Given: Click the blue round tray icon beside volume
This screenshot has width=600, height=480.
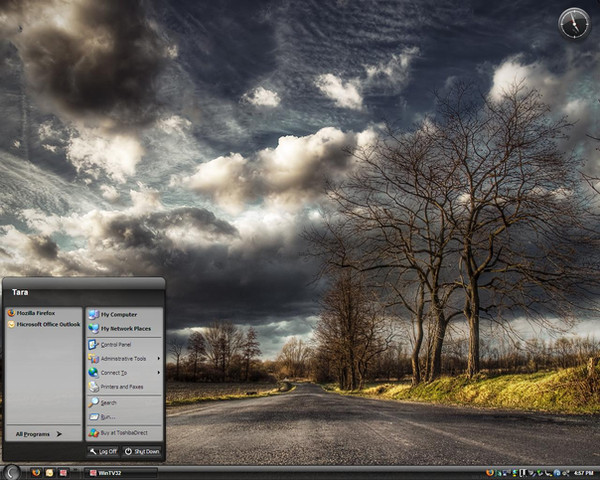Looking at the screenshot, I should pos(557,473).
